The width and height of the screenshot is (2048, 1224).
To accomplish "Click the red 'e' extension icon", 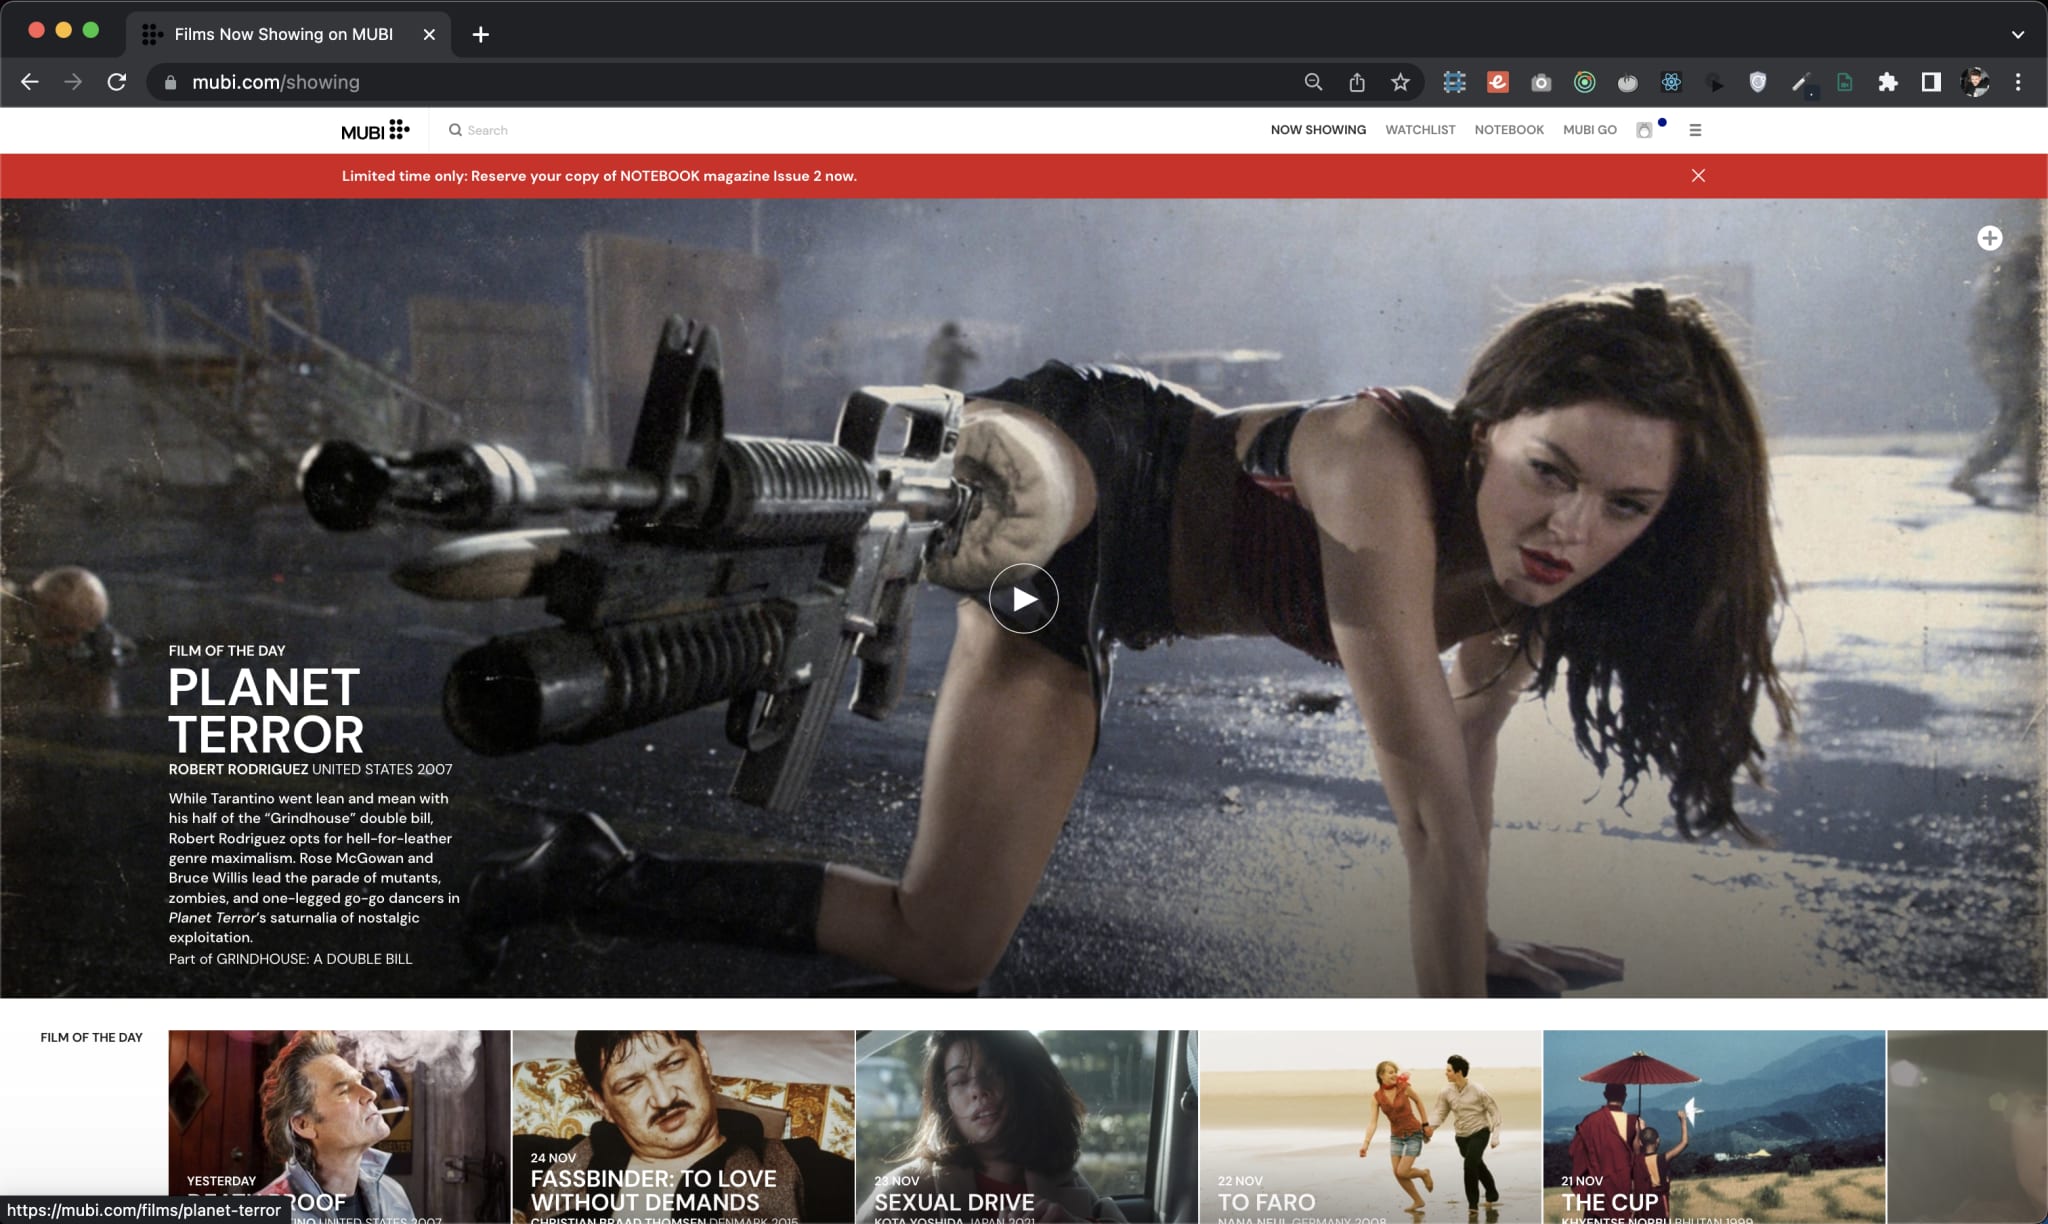I will tap(1498, 82).
